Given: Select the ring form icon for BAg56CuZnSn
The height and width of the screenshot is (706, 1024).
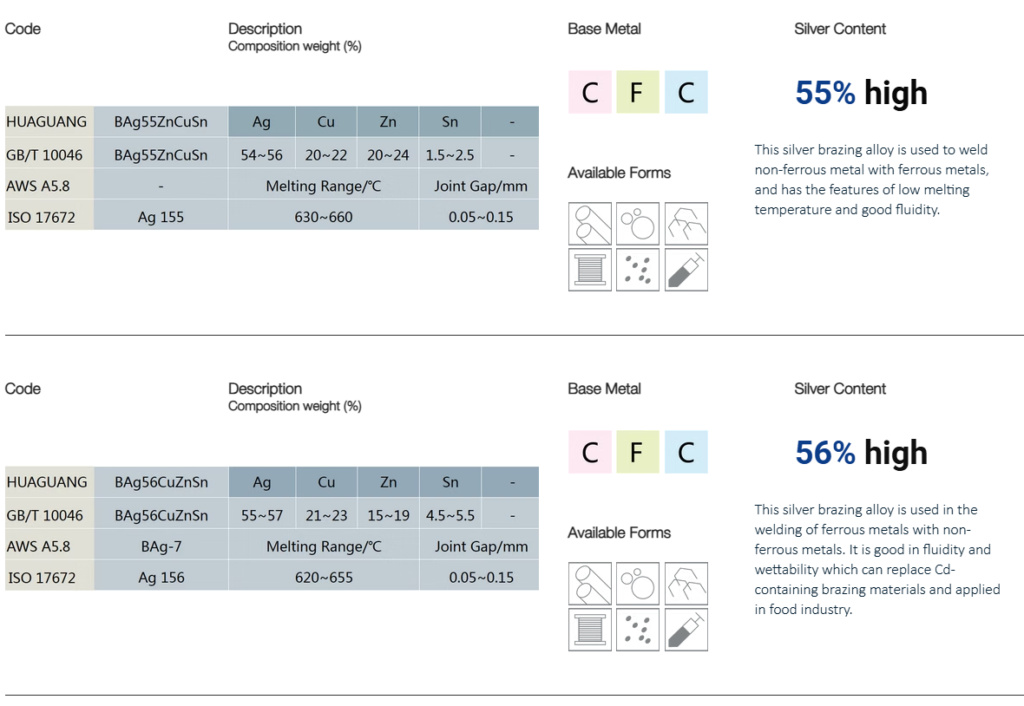Looking at the screenshot, I should (x=638, y=584).
